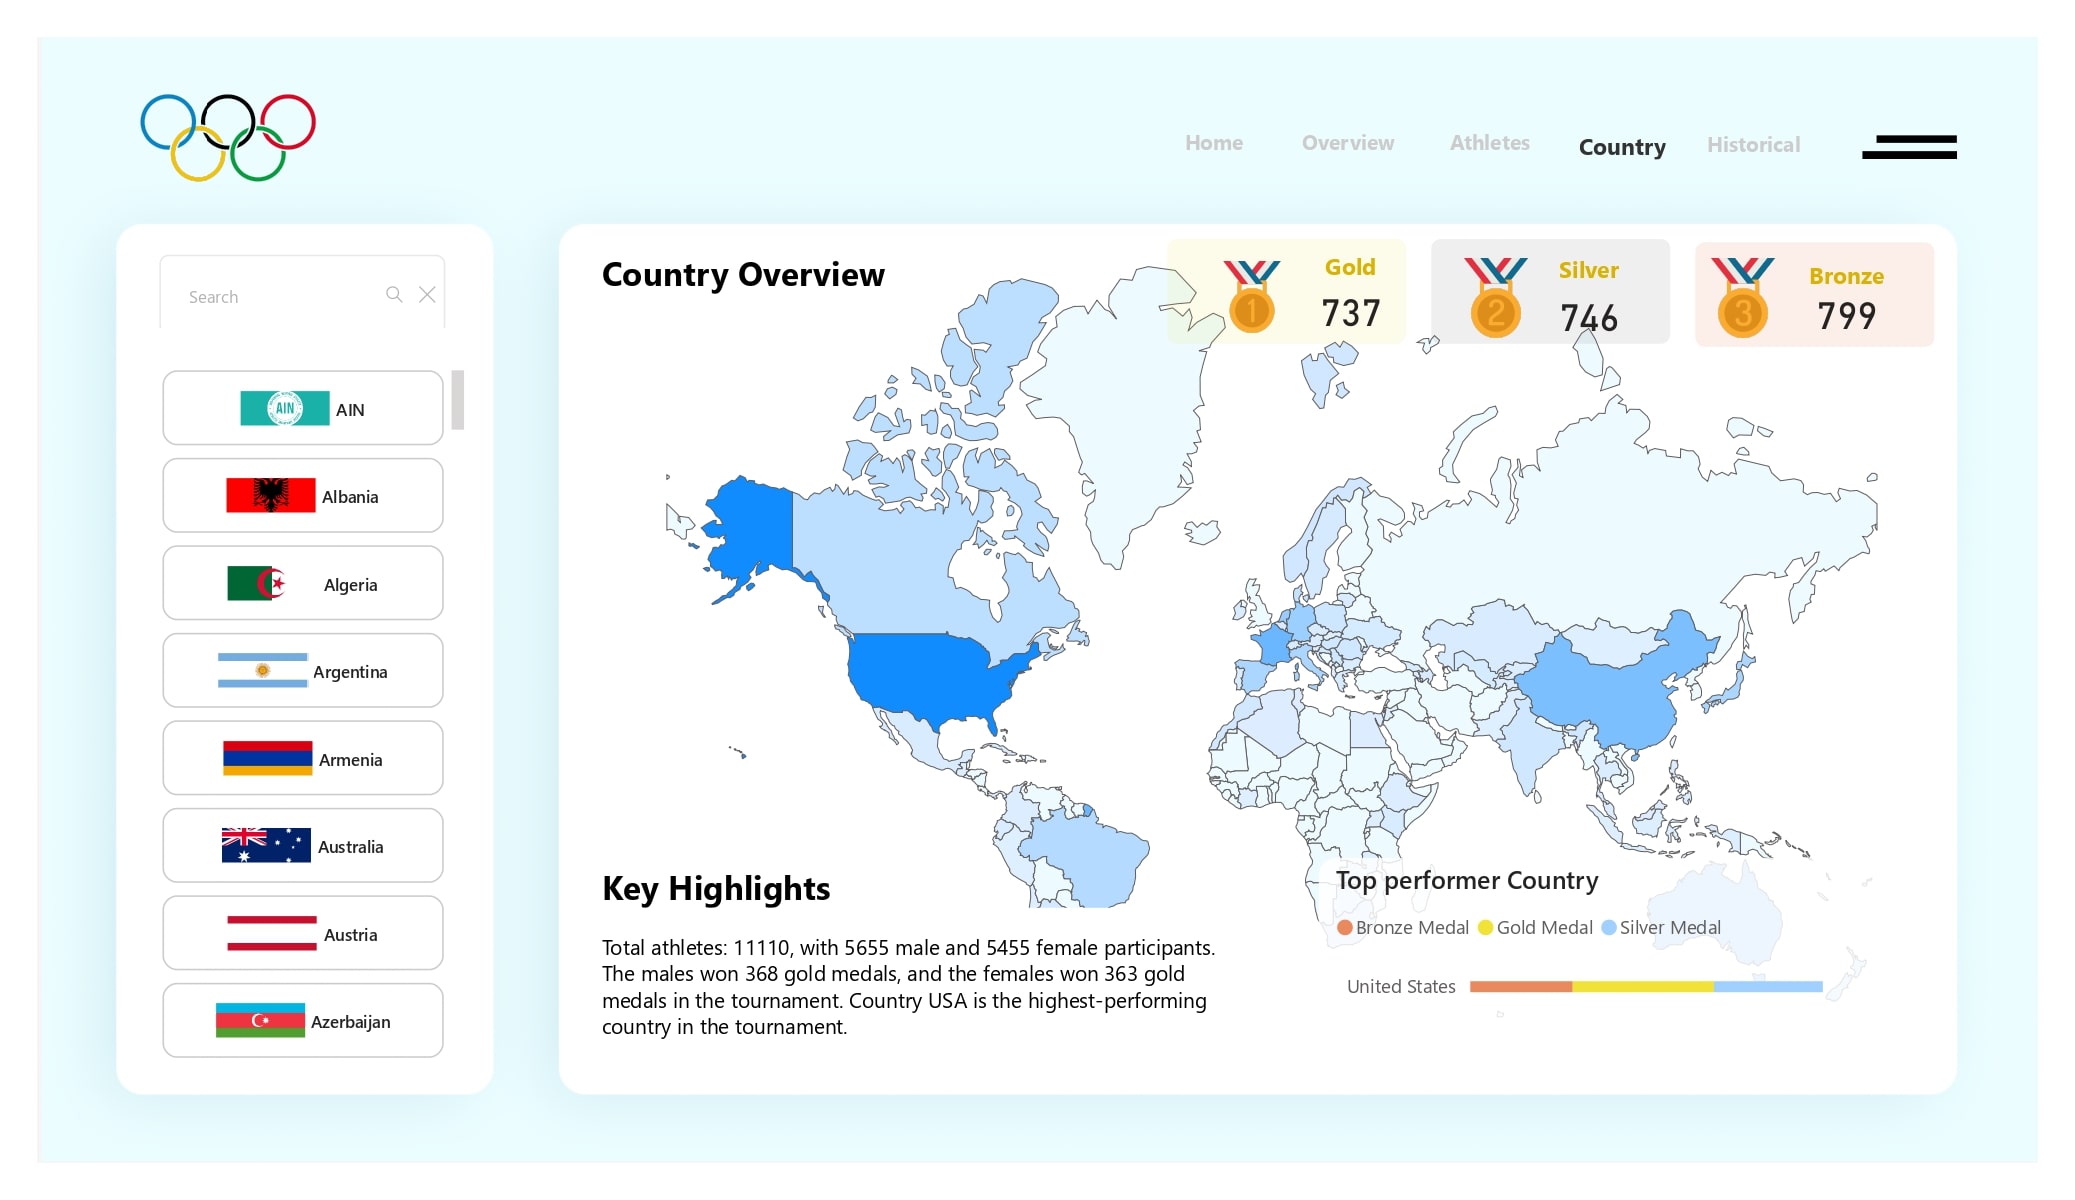Click the gold medal number 1 icon

pyautogui.click(x=1251, y=298)
